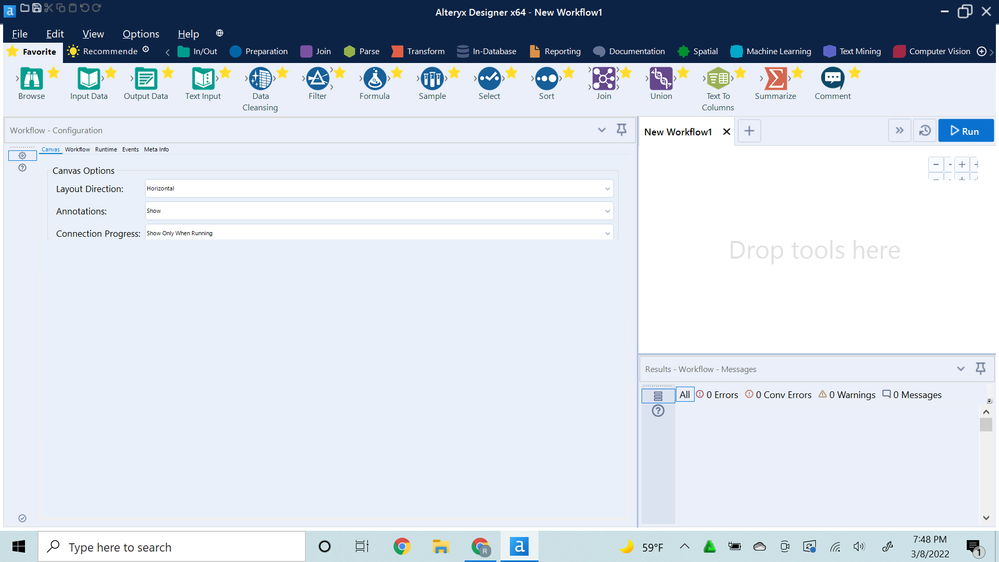Unfavorite the star next to Browse tool
This screenshot has height=562, width=999.
pyautogui.click(x=54, y=73)
